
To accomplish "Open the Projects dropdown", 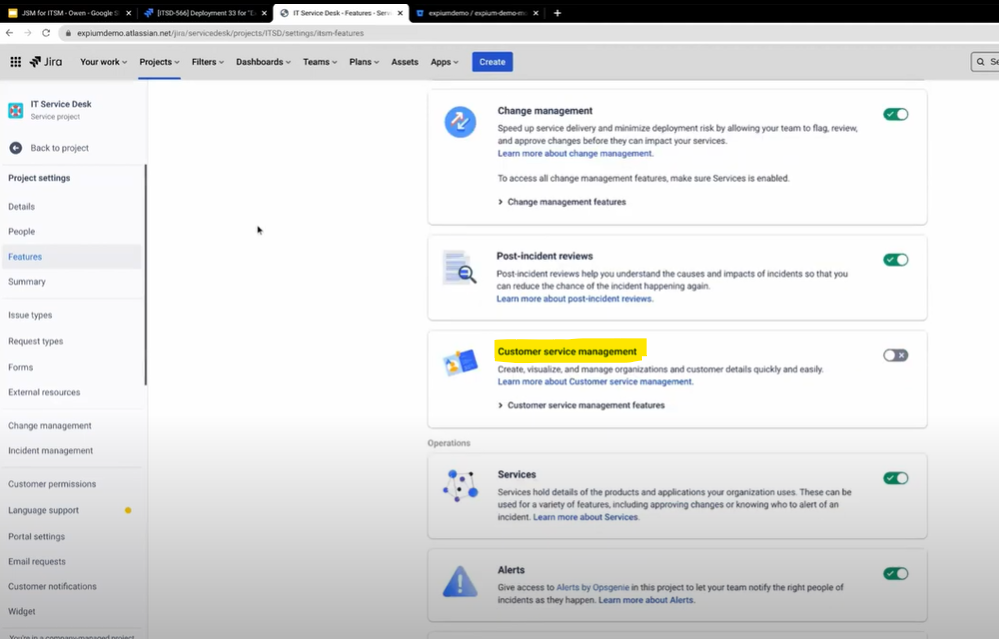I will pyautogui.click(x=159, y=62).
